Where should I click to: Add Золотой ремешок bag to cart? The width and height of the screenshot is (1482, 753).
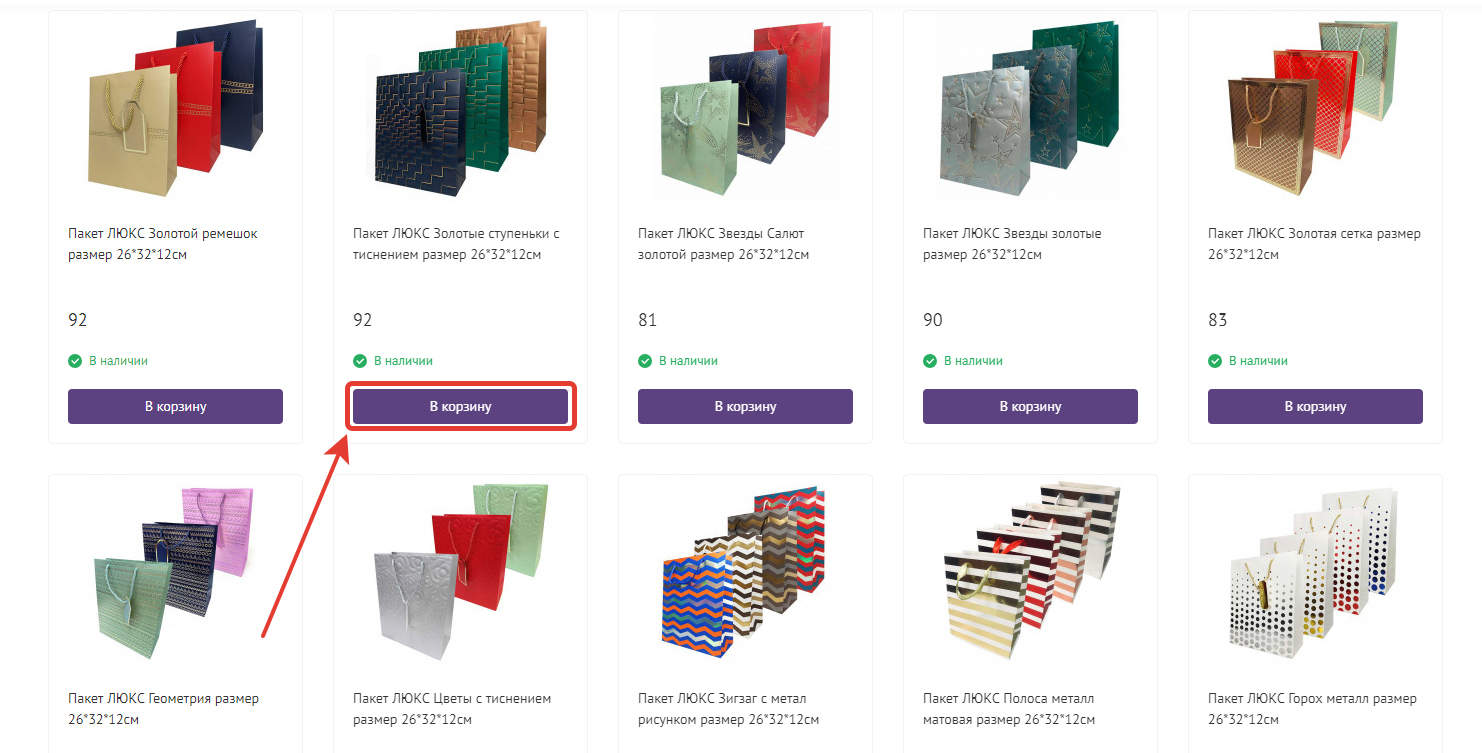tap(175, 406)
